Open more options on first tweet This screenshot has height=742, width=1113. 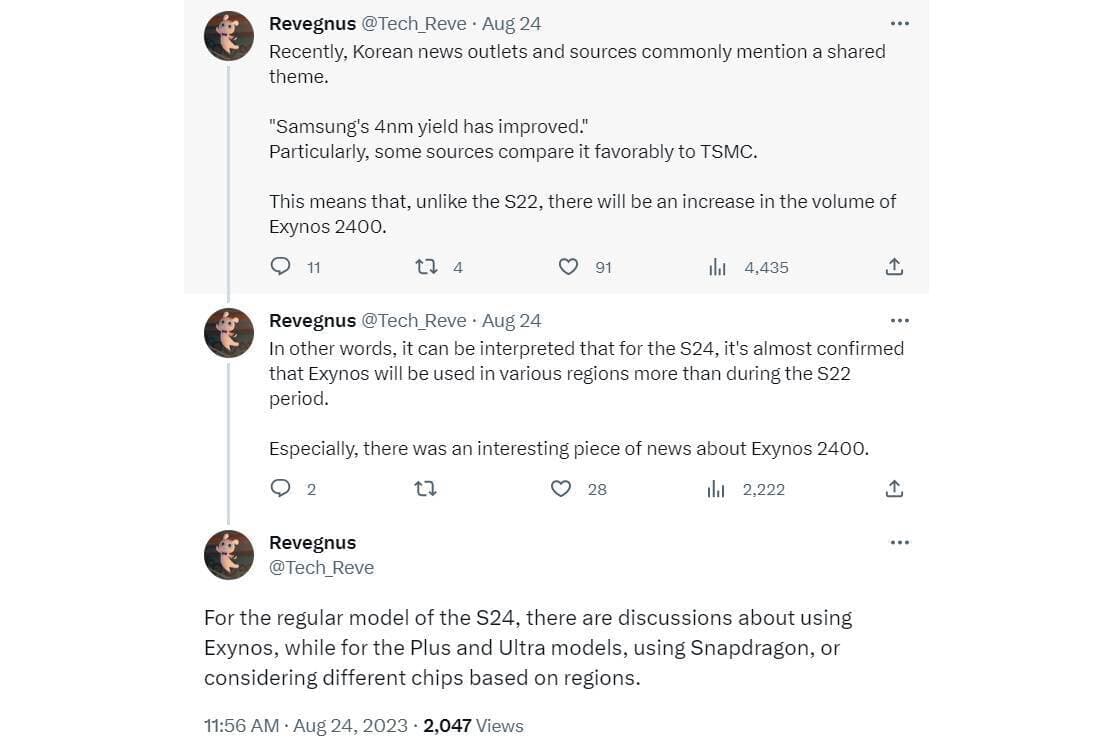[x=899, y=24]
